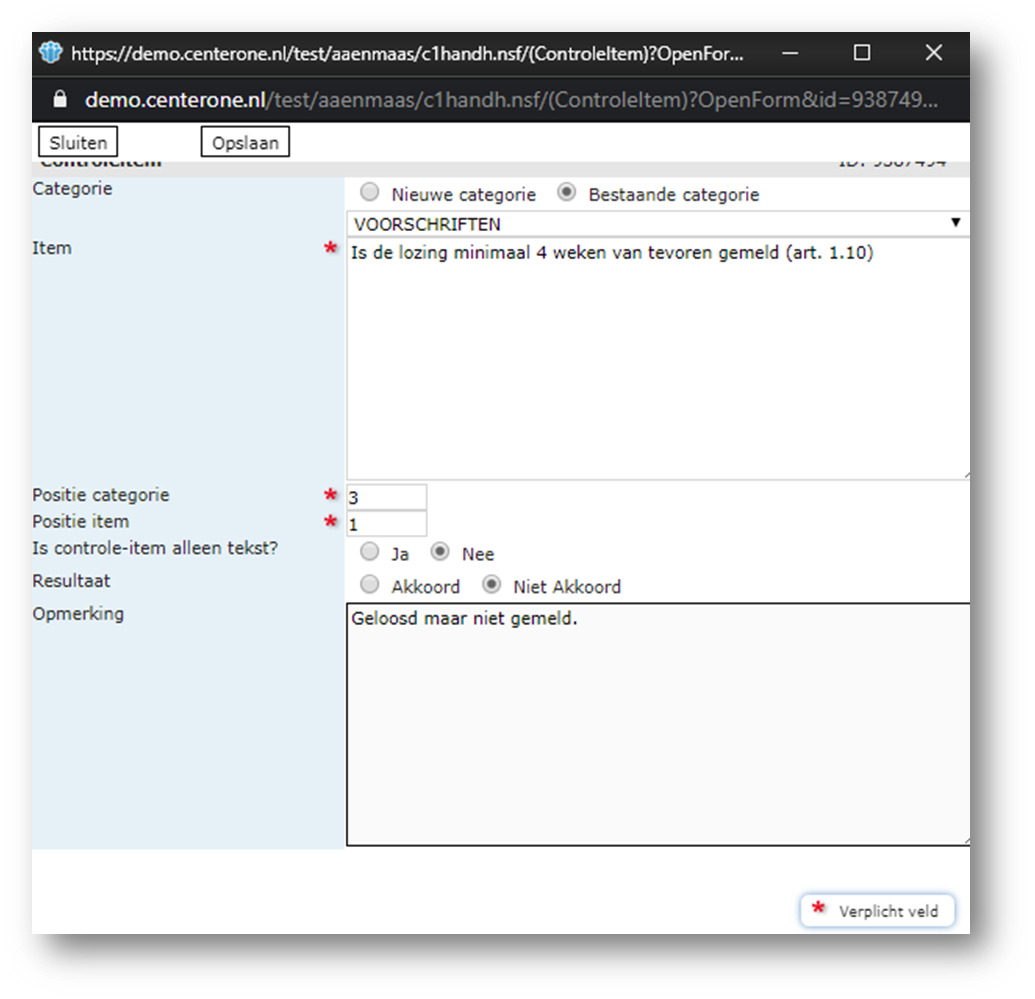Save the form with Opslaan
Image resolution: width=1035 pixels, height=999 pixels.
pos(246,143)
